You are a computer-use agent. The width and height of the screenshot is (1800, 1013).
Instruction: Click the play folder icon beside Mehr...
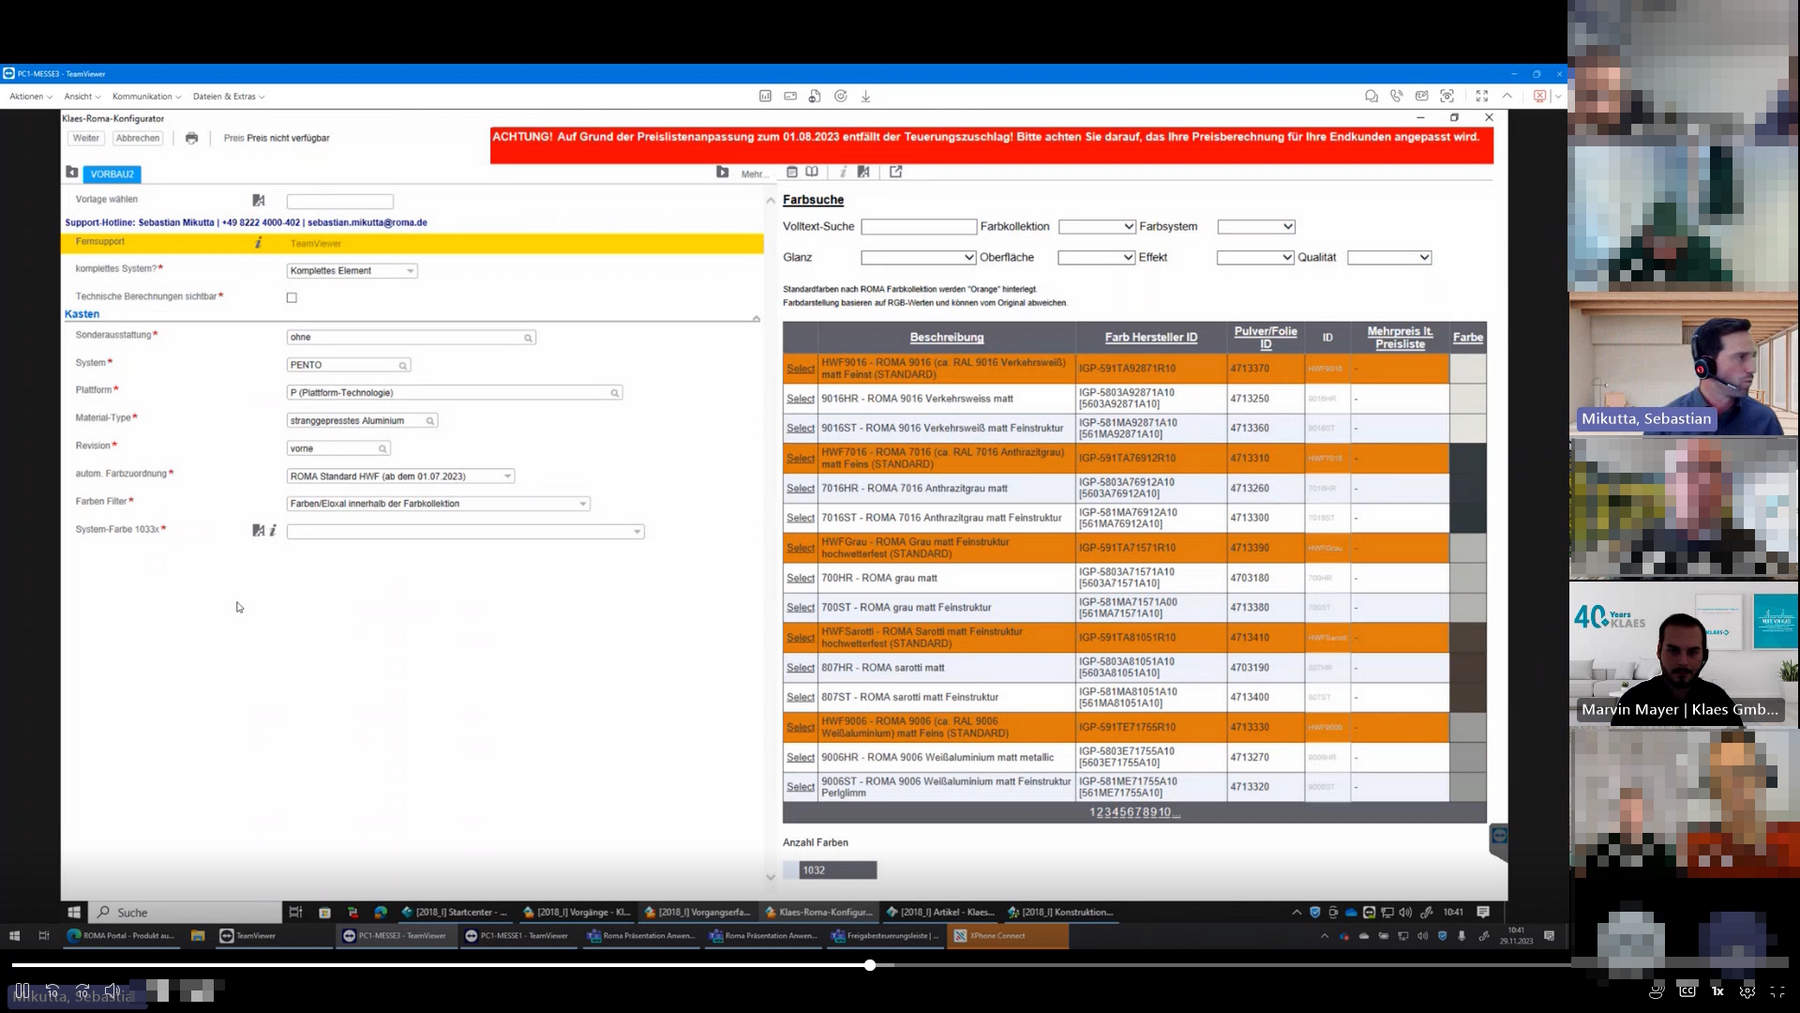point(722,172)
